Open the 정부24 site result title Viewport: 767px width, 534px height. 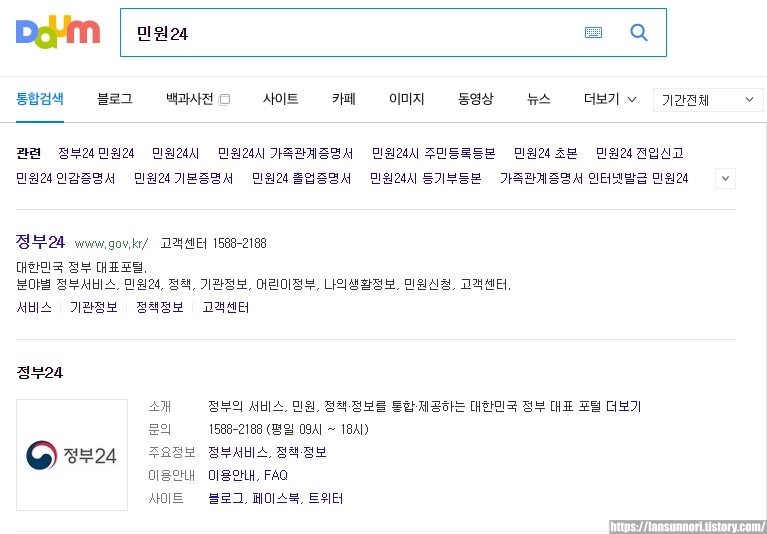(x=40, y=242)
